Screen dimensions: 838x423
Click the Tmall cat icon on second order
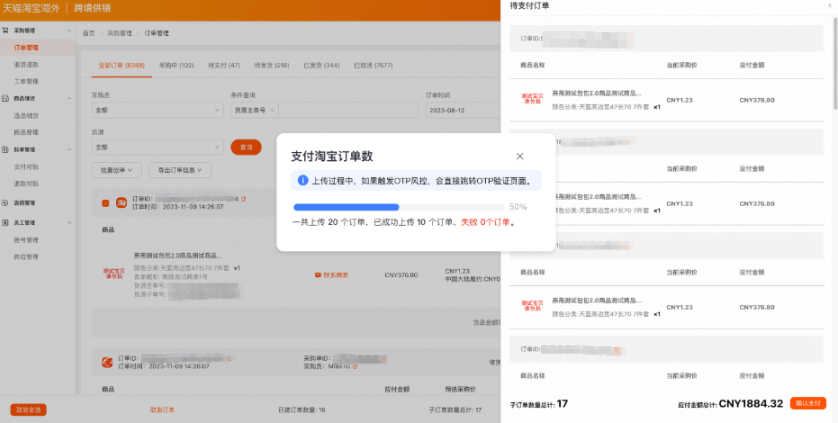click(107, 363)
